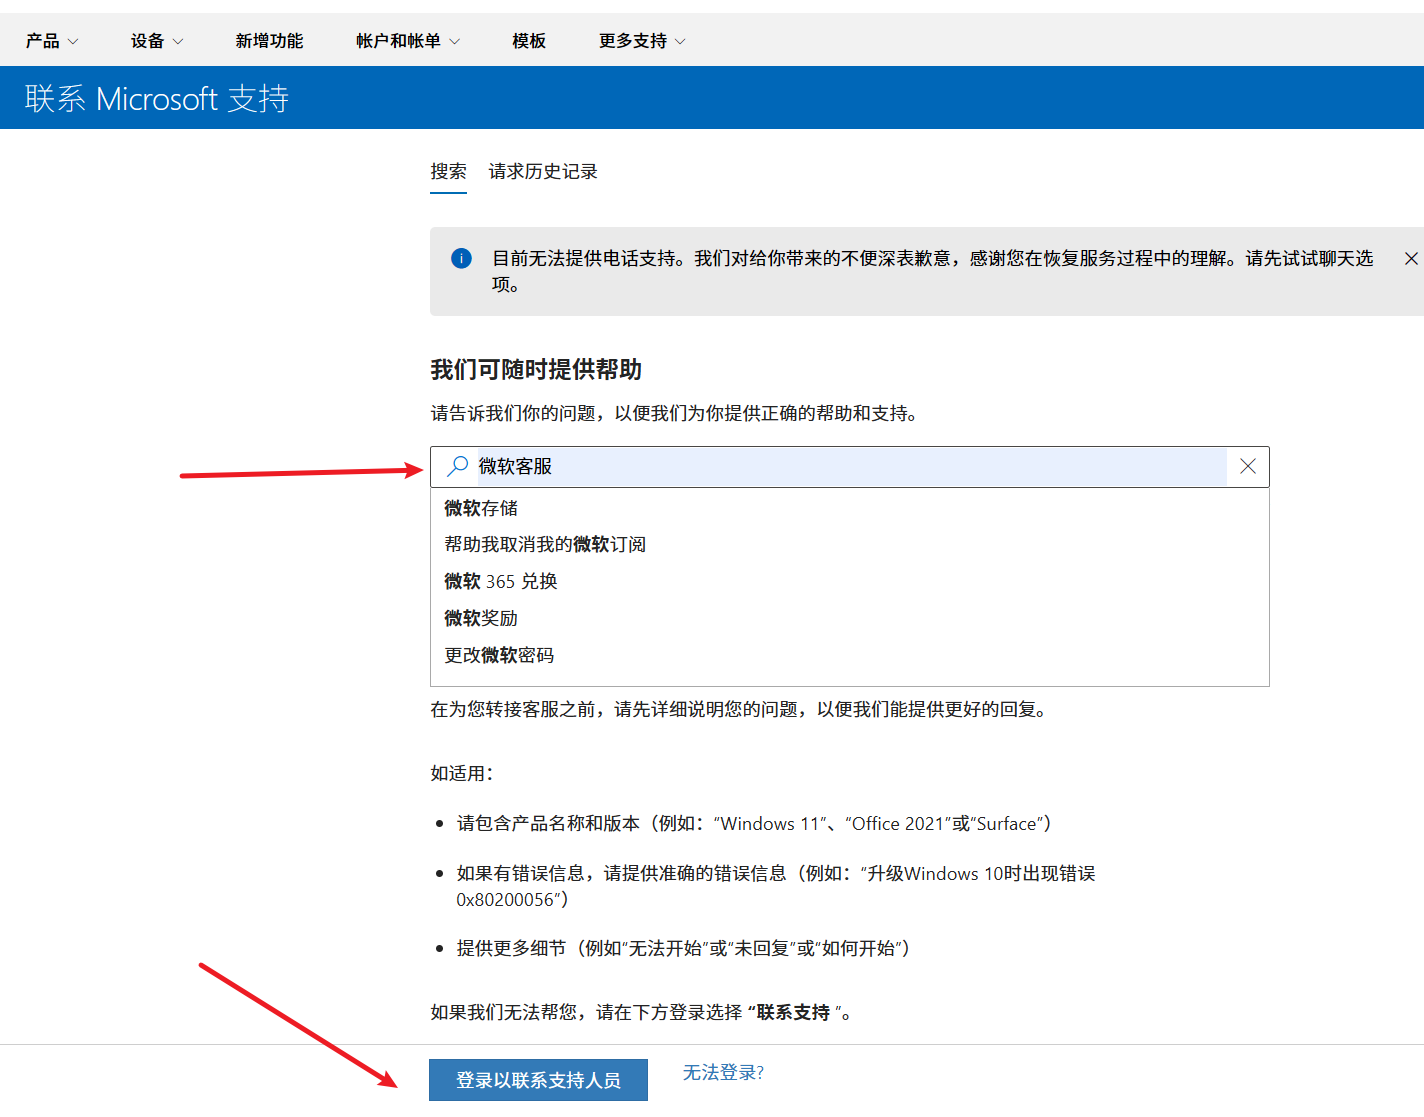Click the 新增功能 menu item
The width and height of the screenshot is (1424, 1117).
click(268, 40)
